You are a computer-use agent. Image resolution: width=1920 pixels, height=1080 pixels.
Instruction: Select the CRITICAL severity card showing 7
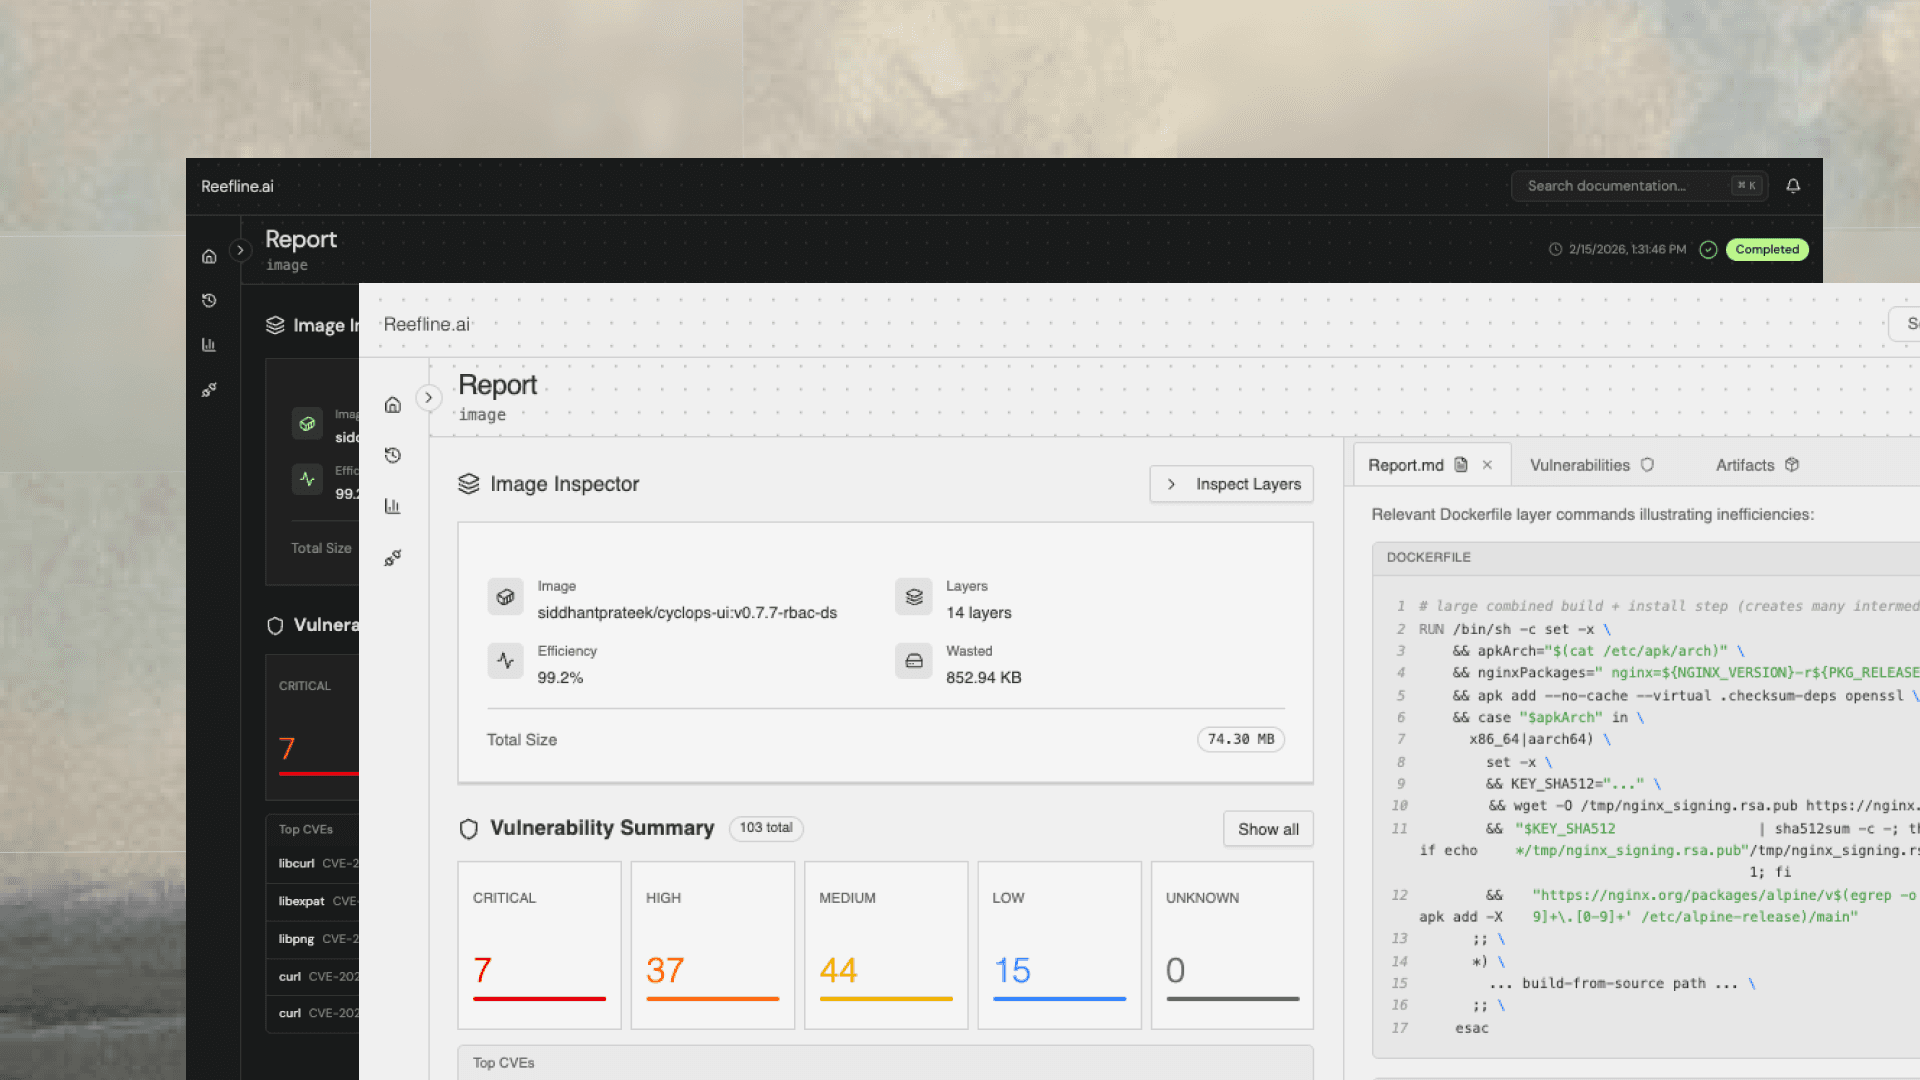tap(539, 945)
